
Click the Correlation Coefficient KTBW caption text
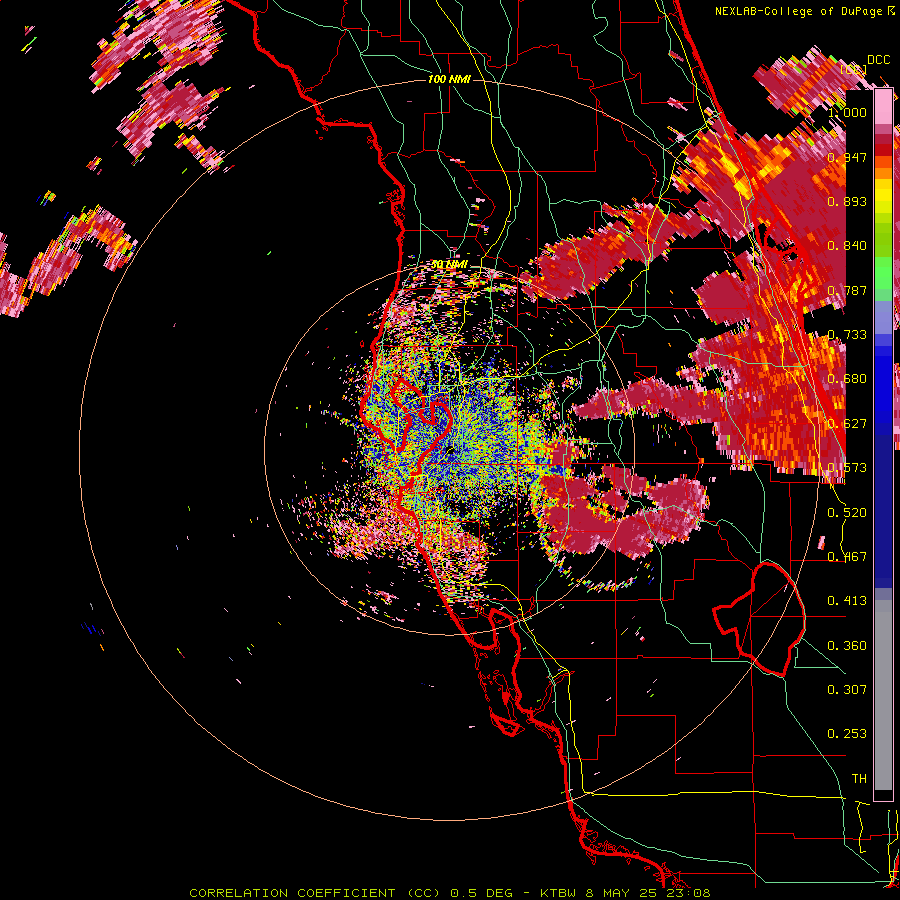(449, 893)
